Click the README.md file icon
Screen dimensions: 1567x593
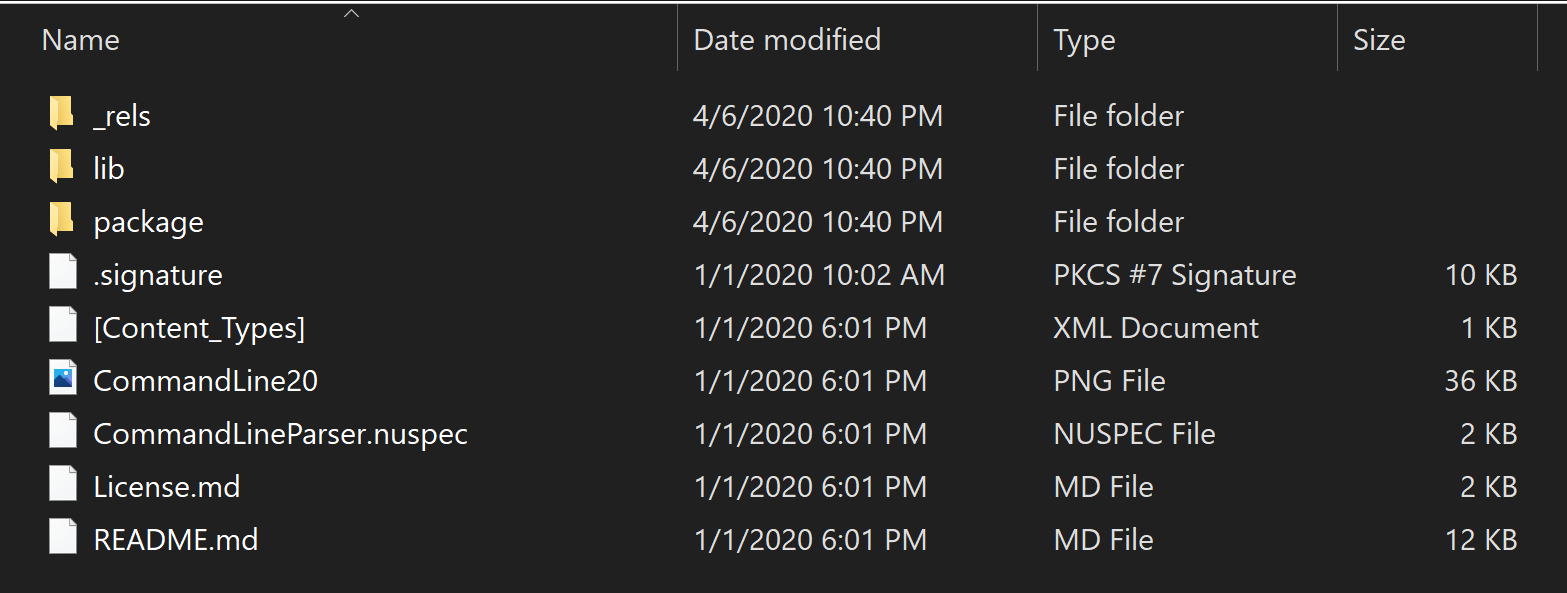62,538
